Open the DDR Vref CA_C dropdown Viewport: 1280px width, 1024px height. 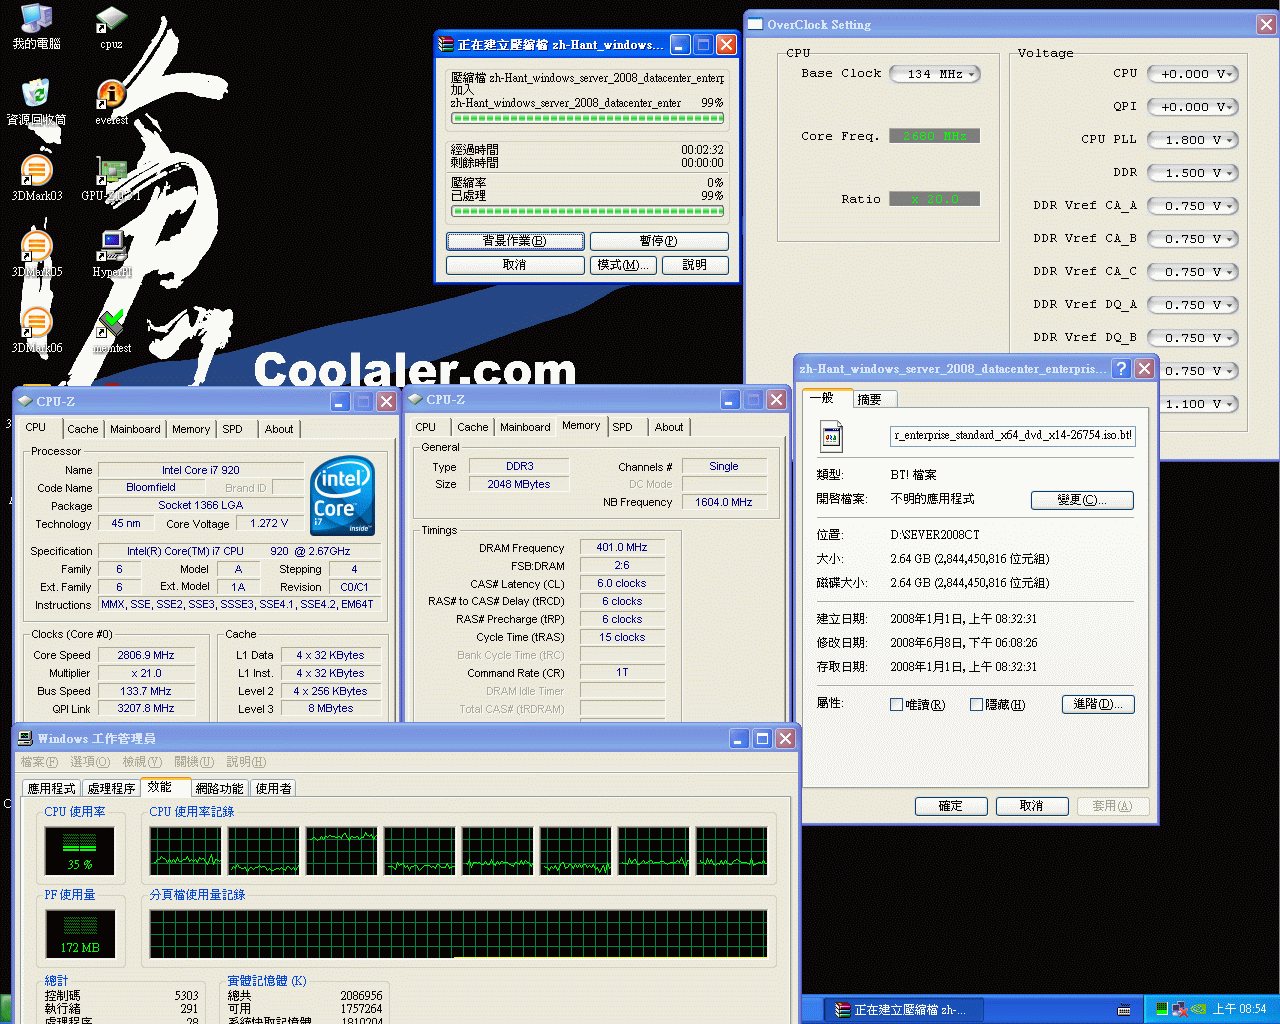click(x=1193, y=272)
